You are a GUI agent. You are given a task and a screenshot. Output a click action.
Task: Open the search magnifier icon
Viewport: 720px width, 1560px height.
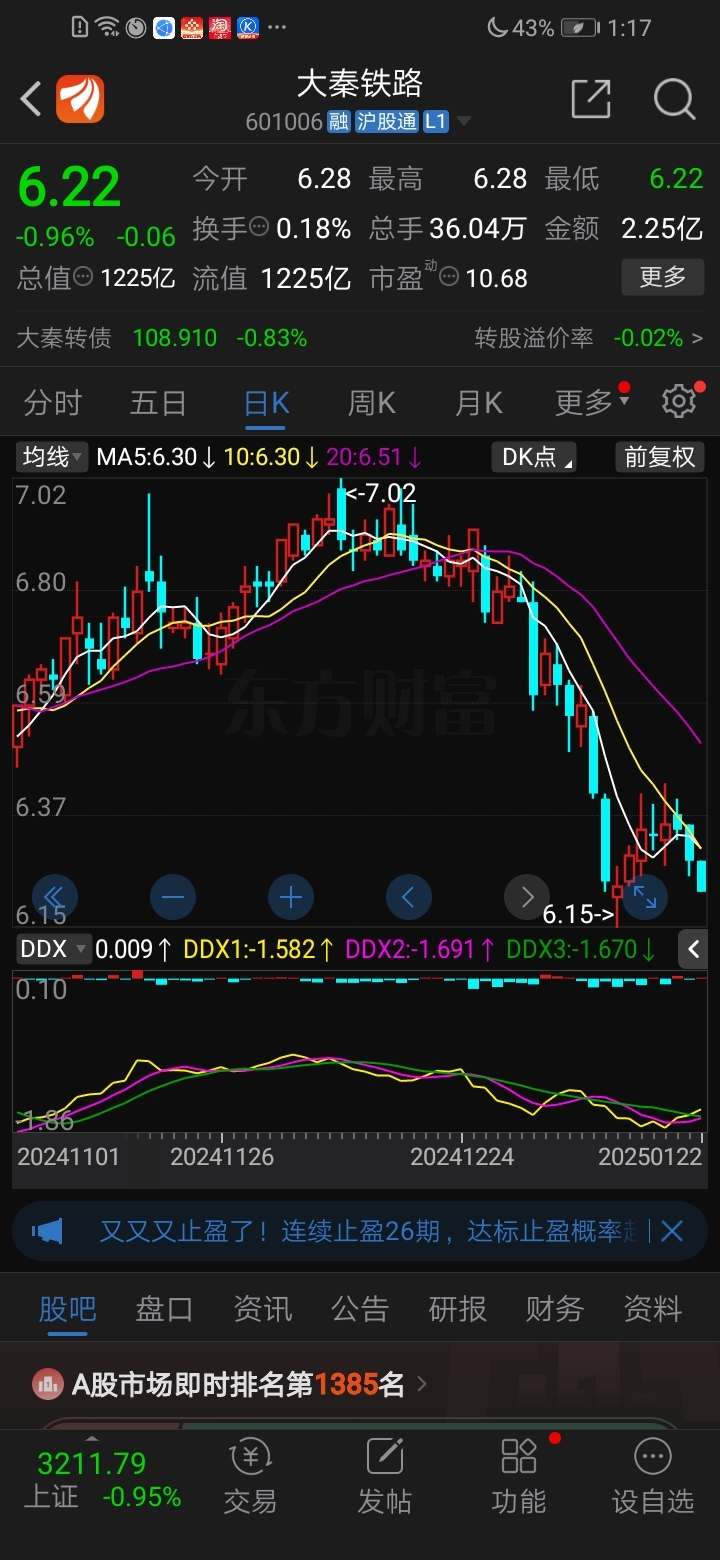[674, 99]
